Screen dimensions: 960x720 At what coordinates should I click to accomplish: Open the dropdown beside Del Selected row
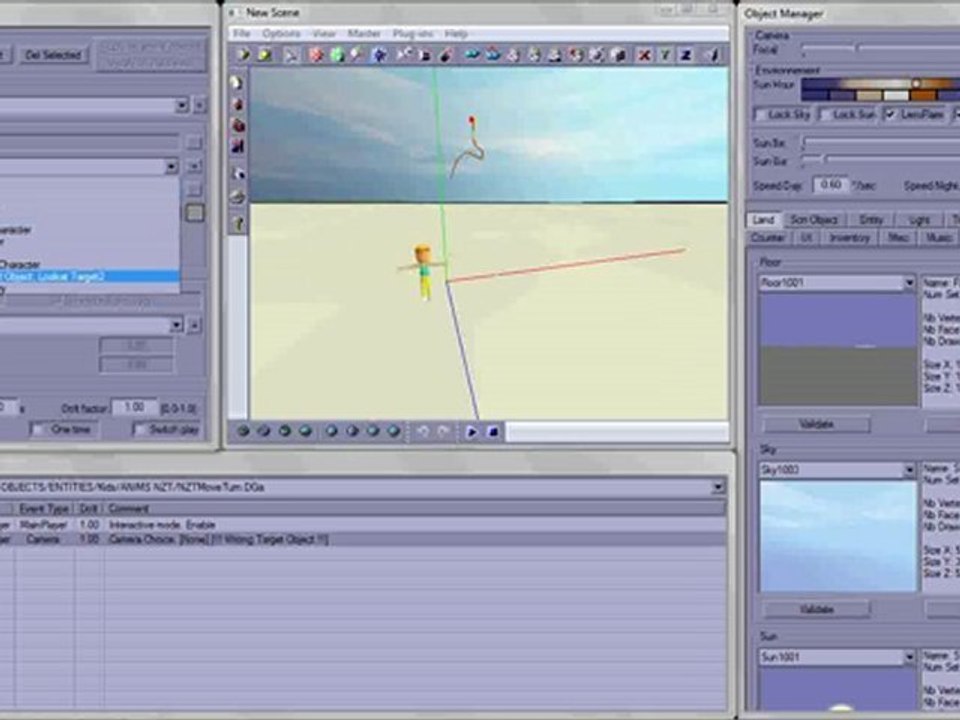(181, 105)
